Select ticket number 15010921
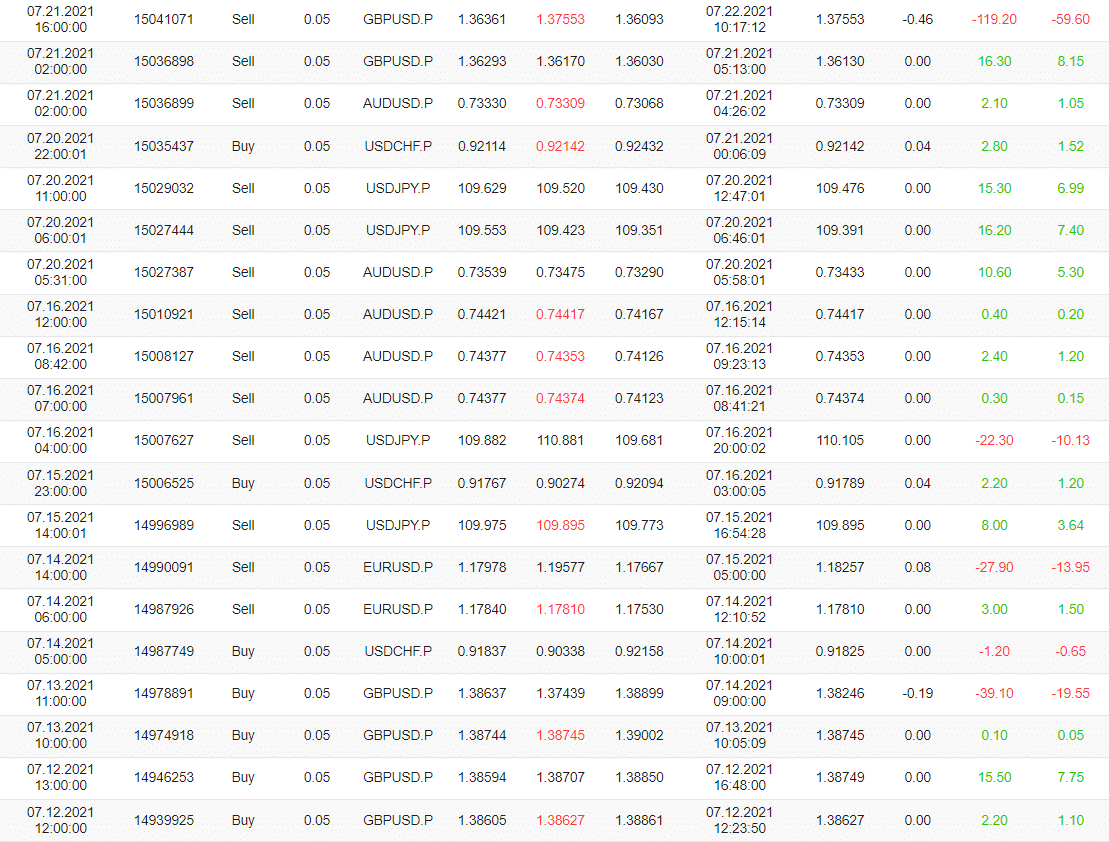Screen dimensions: 1109x842 (x=163, y=314)
